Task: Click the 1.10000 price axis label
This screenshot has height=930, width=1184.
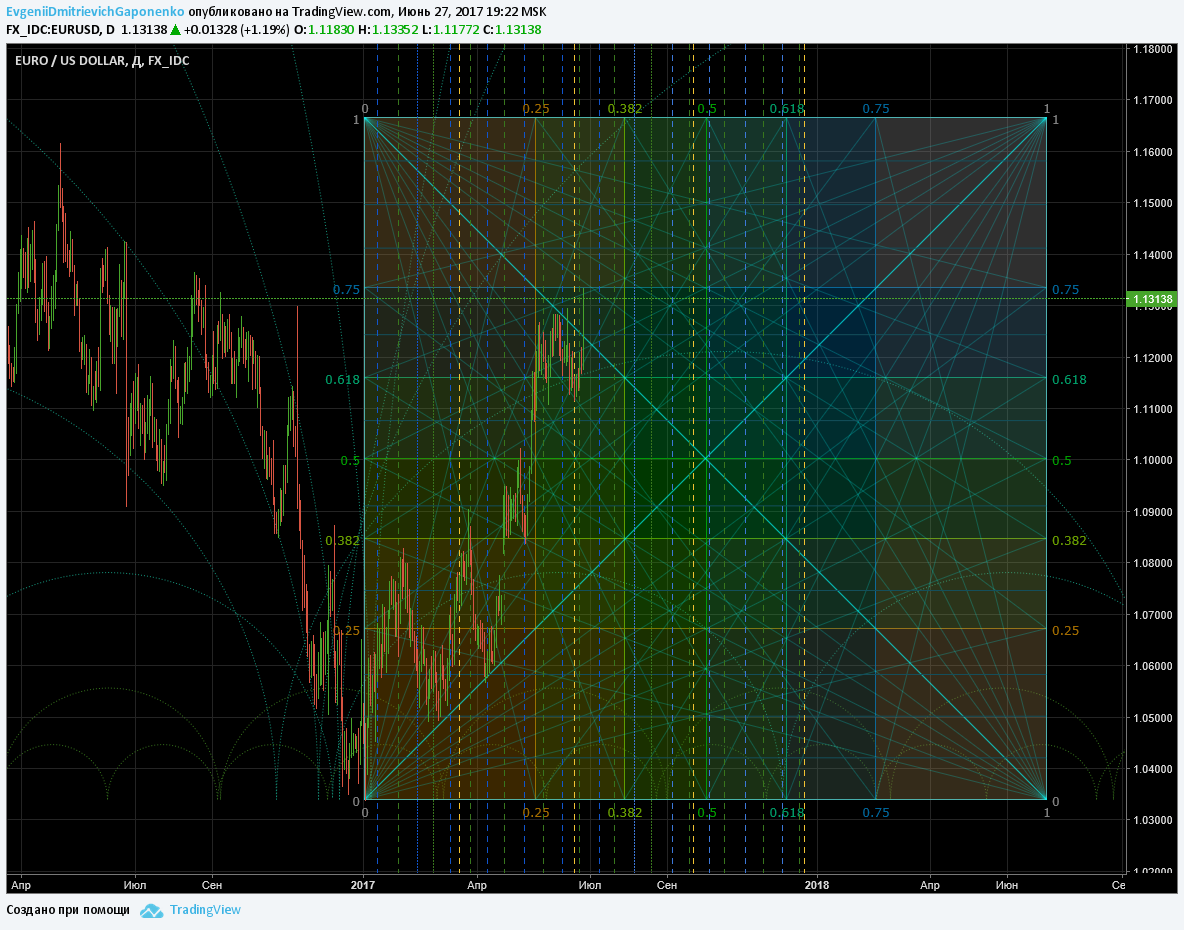Action: (x=1152, y=460)
